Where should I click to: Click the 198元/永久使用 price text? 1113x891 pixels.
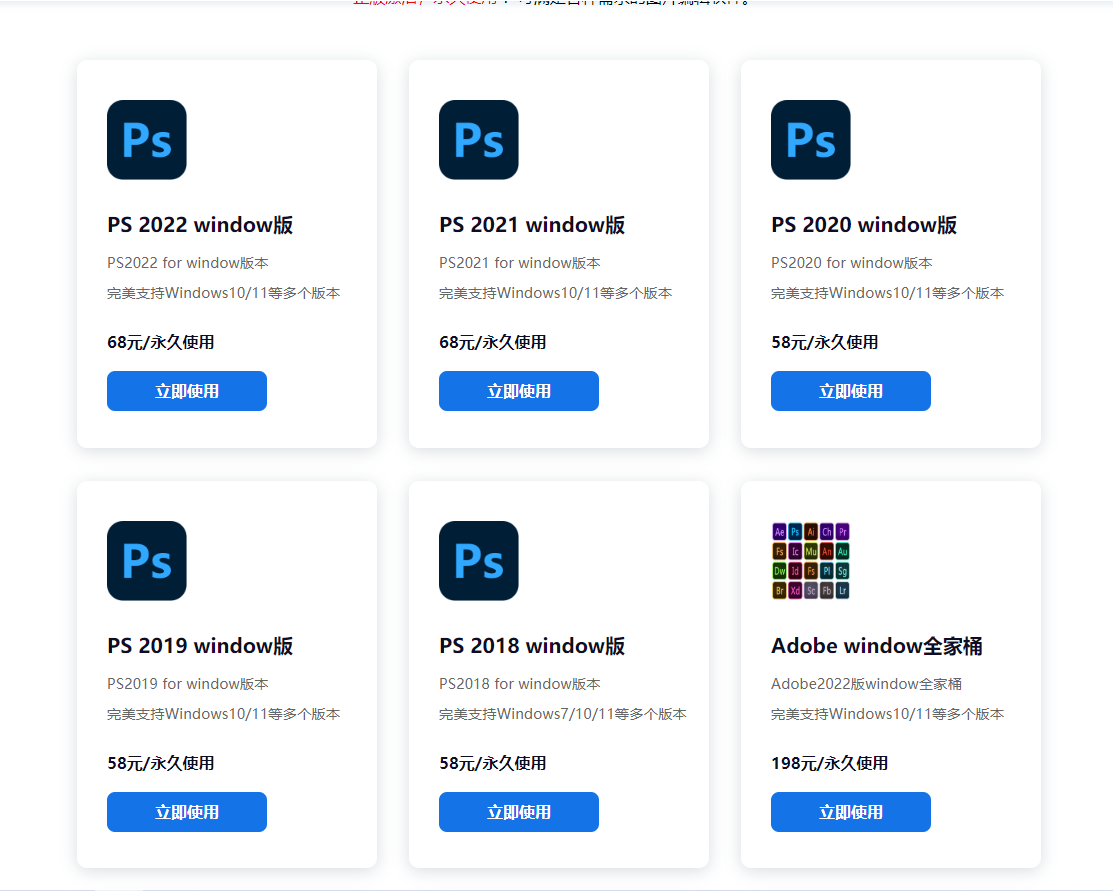click(830, 764)
